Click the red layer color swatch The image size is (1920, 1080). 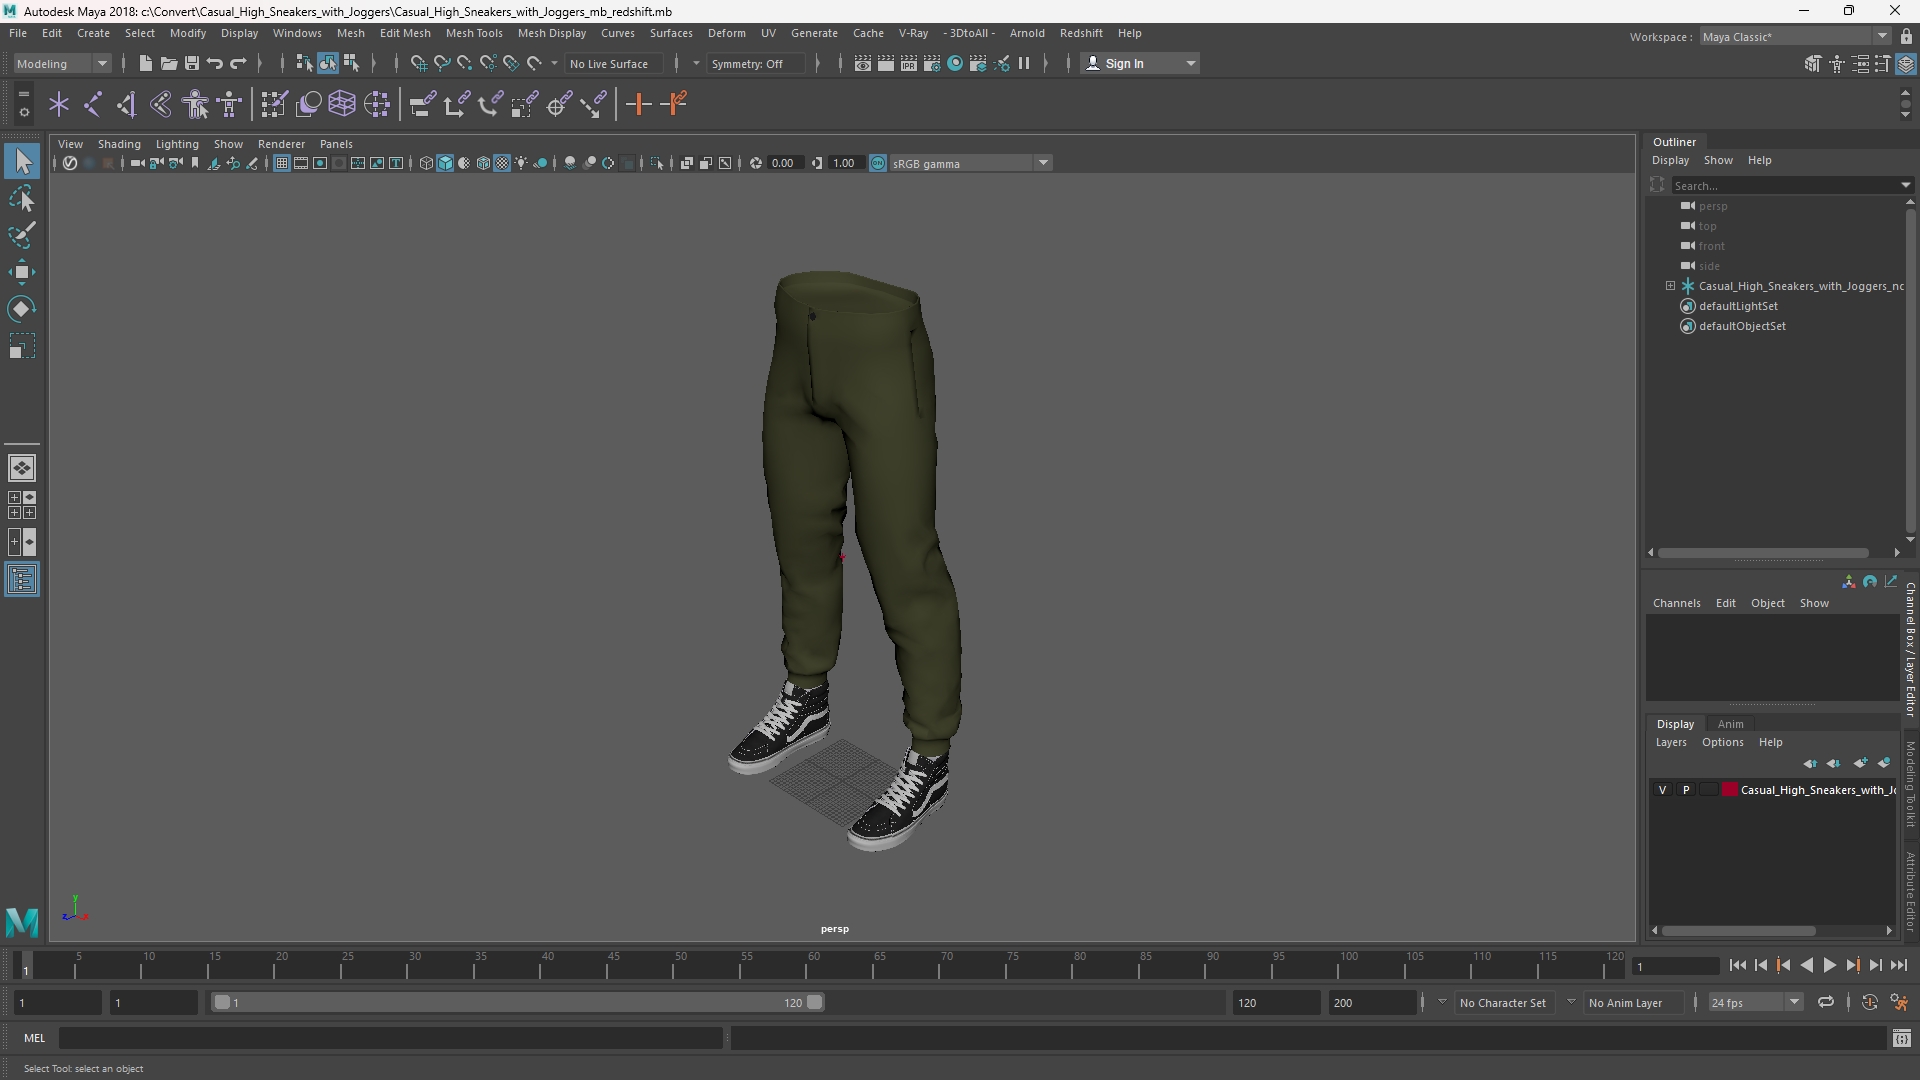tap(1730, 790)
